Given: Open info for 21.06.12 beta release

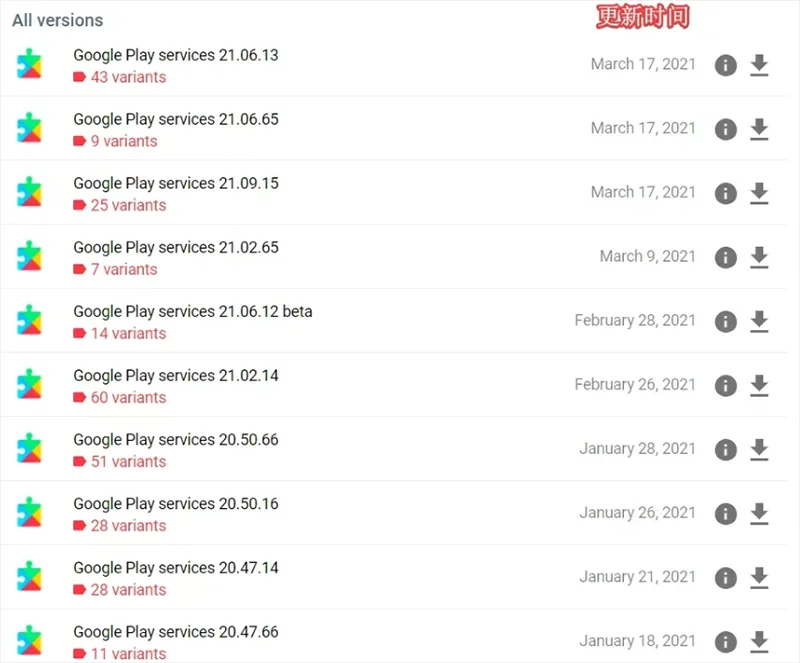Looking at the screenshot, I should (726, 321).
